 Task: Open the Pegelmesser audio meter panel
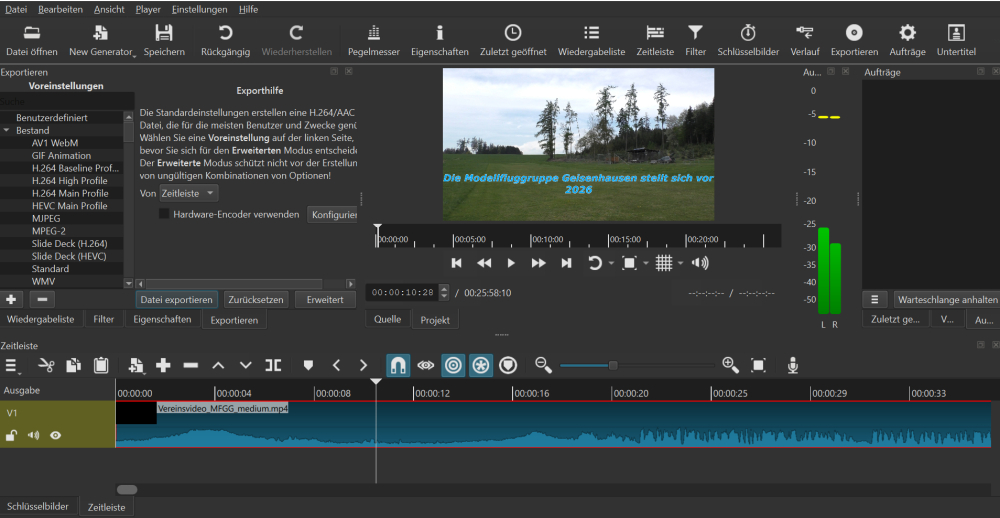[374, 41]
